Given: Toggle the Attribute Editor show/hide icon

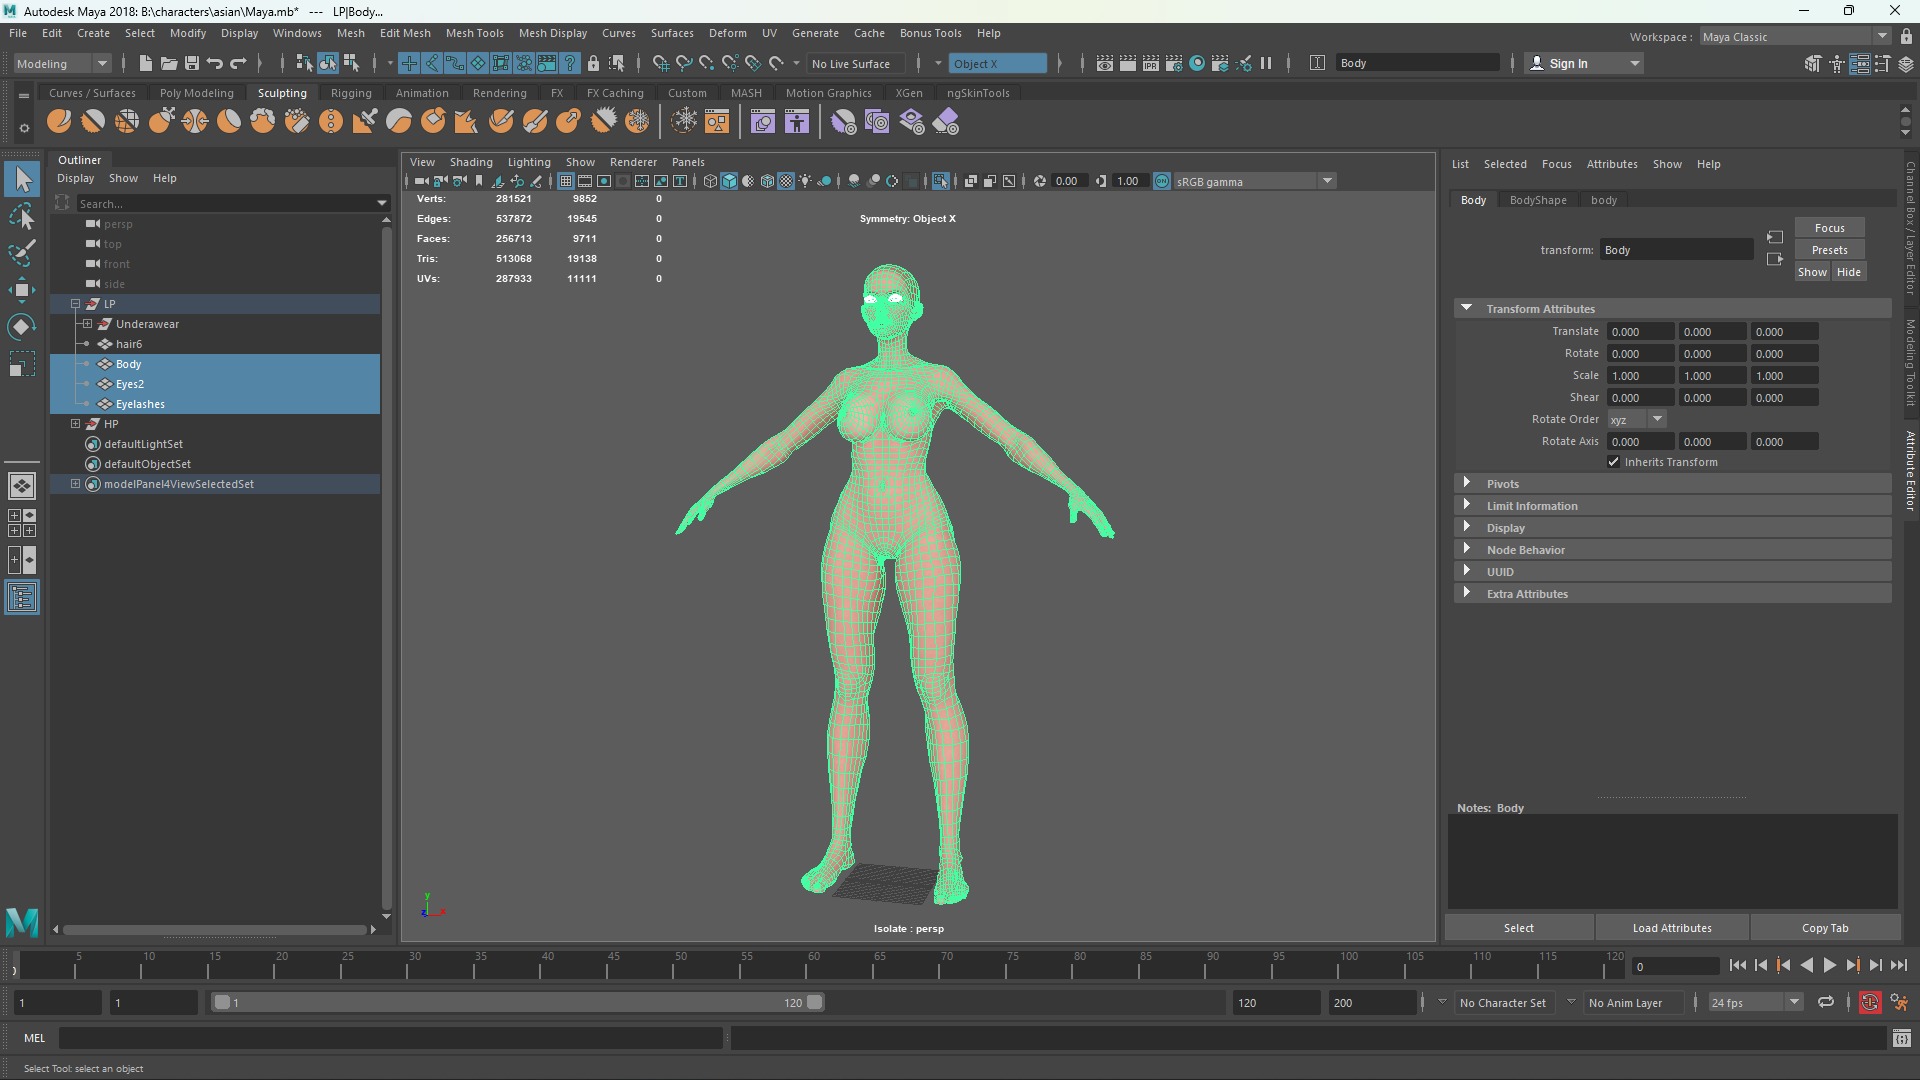Looking at the screenshot, I should pyautogui.click(x=1860, y=63).
